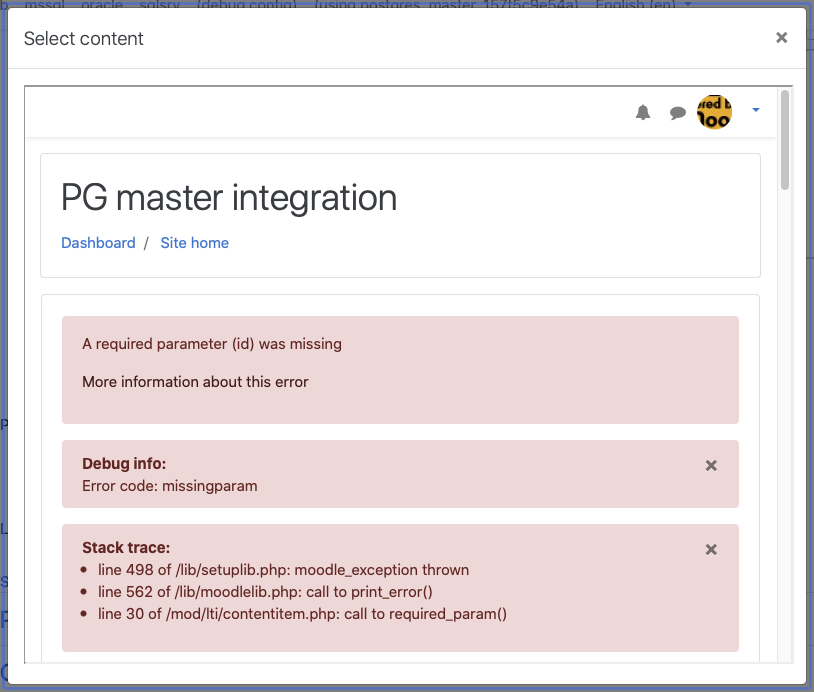Select the 'Error code: missingparam' text
Viewport: 814px width, 692px height.
click(170, 486)
